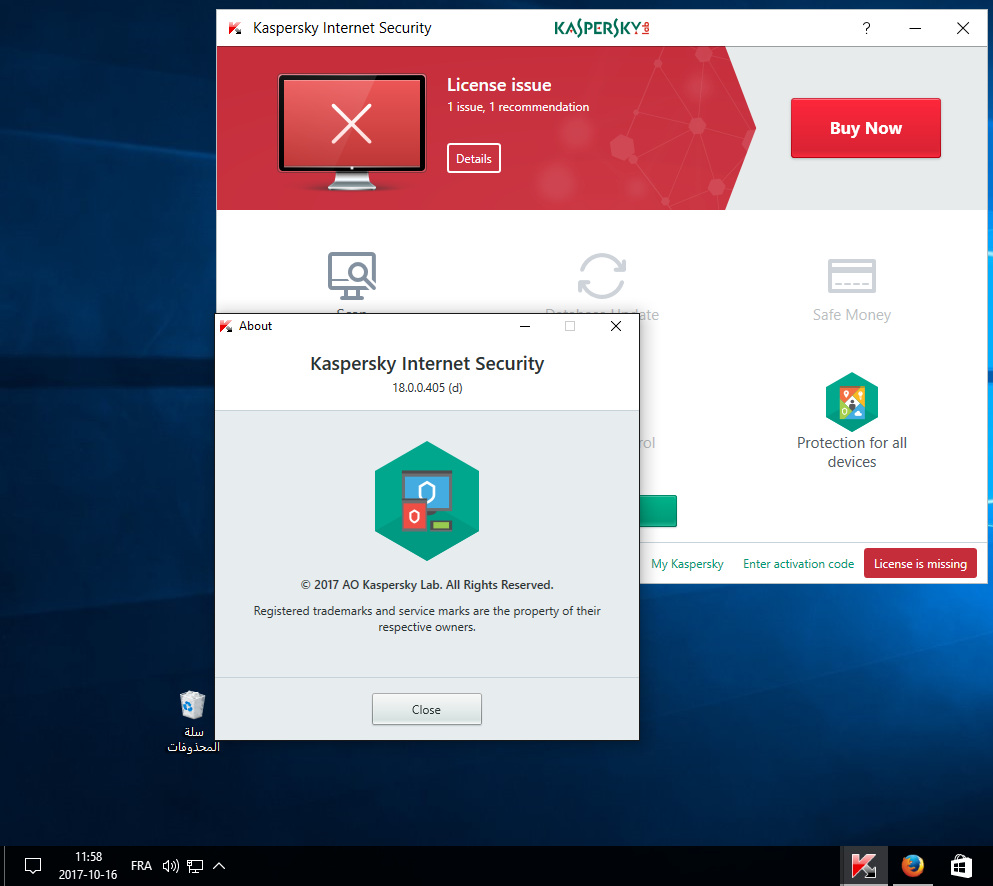Click Kaspersky hexagon product logo in About dialog
Screen dimensions: 993x886
coord(427,500)
